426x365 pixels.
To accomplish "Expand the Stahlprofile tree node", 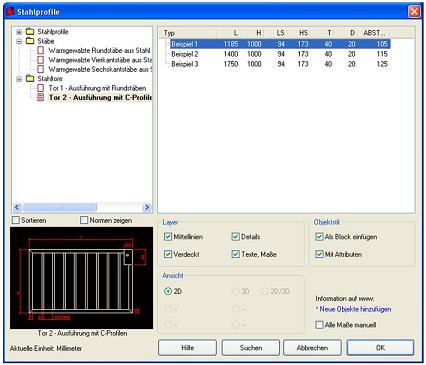I will (19, 32).
